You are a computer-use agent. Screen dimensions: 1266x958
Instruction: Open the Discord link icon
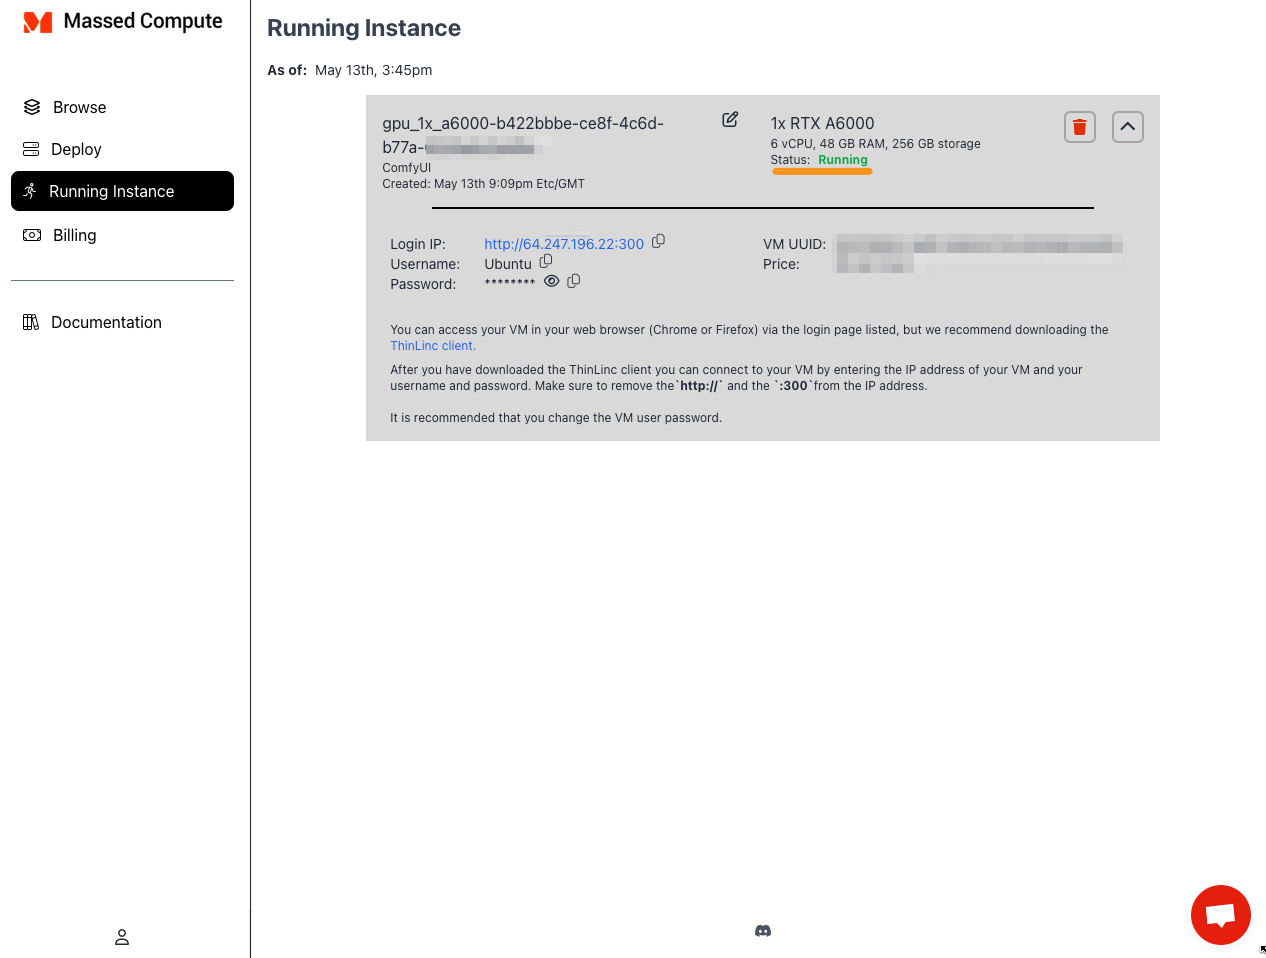(763, 931)
